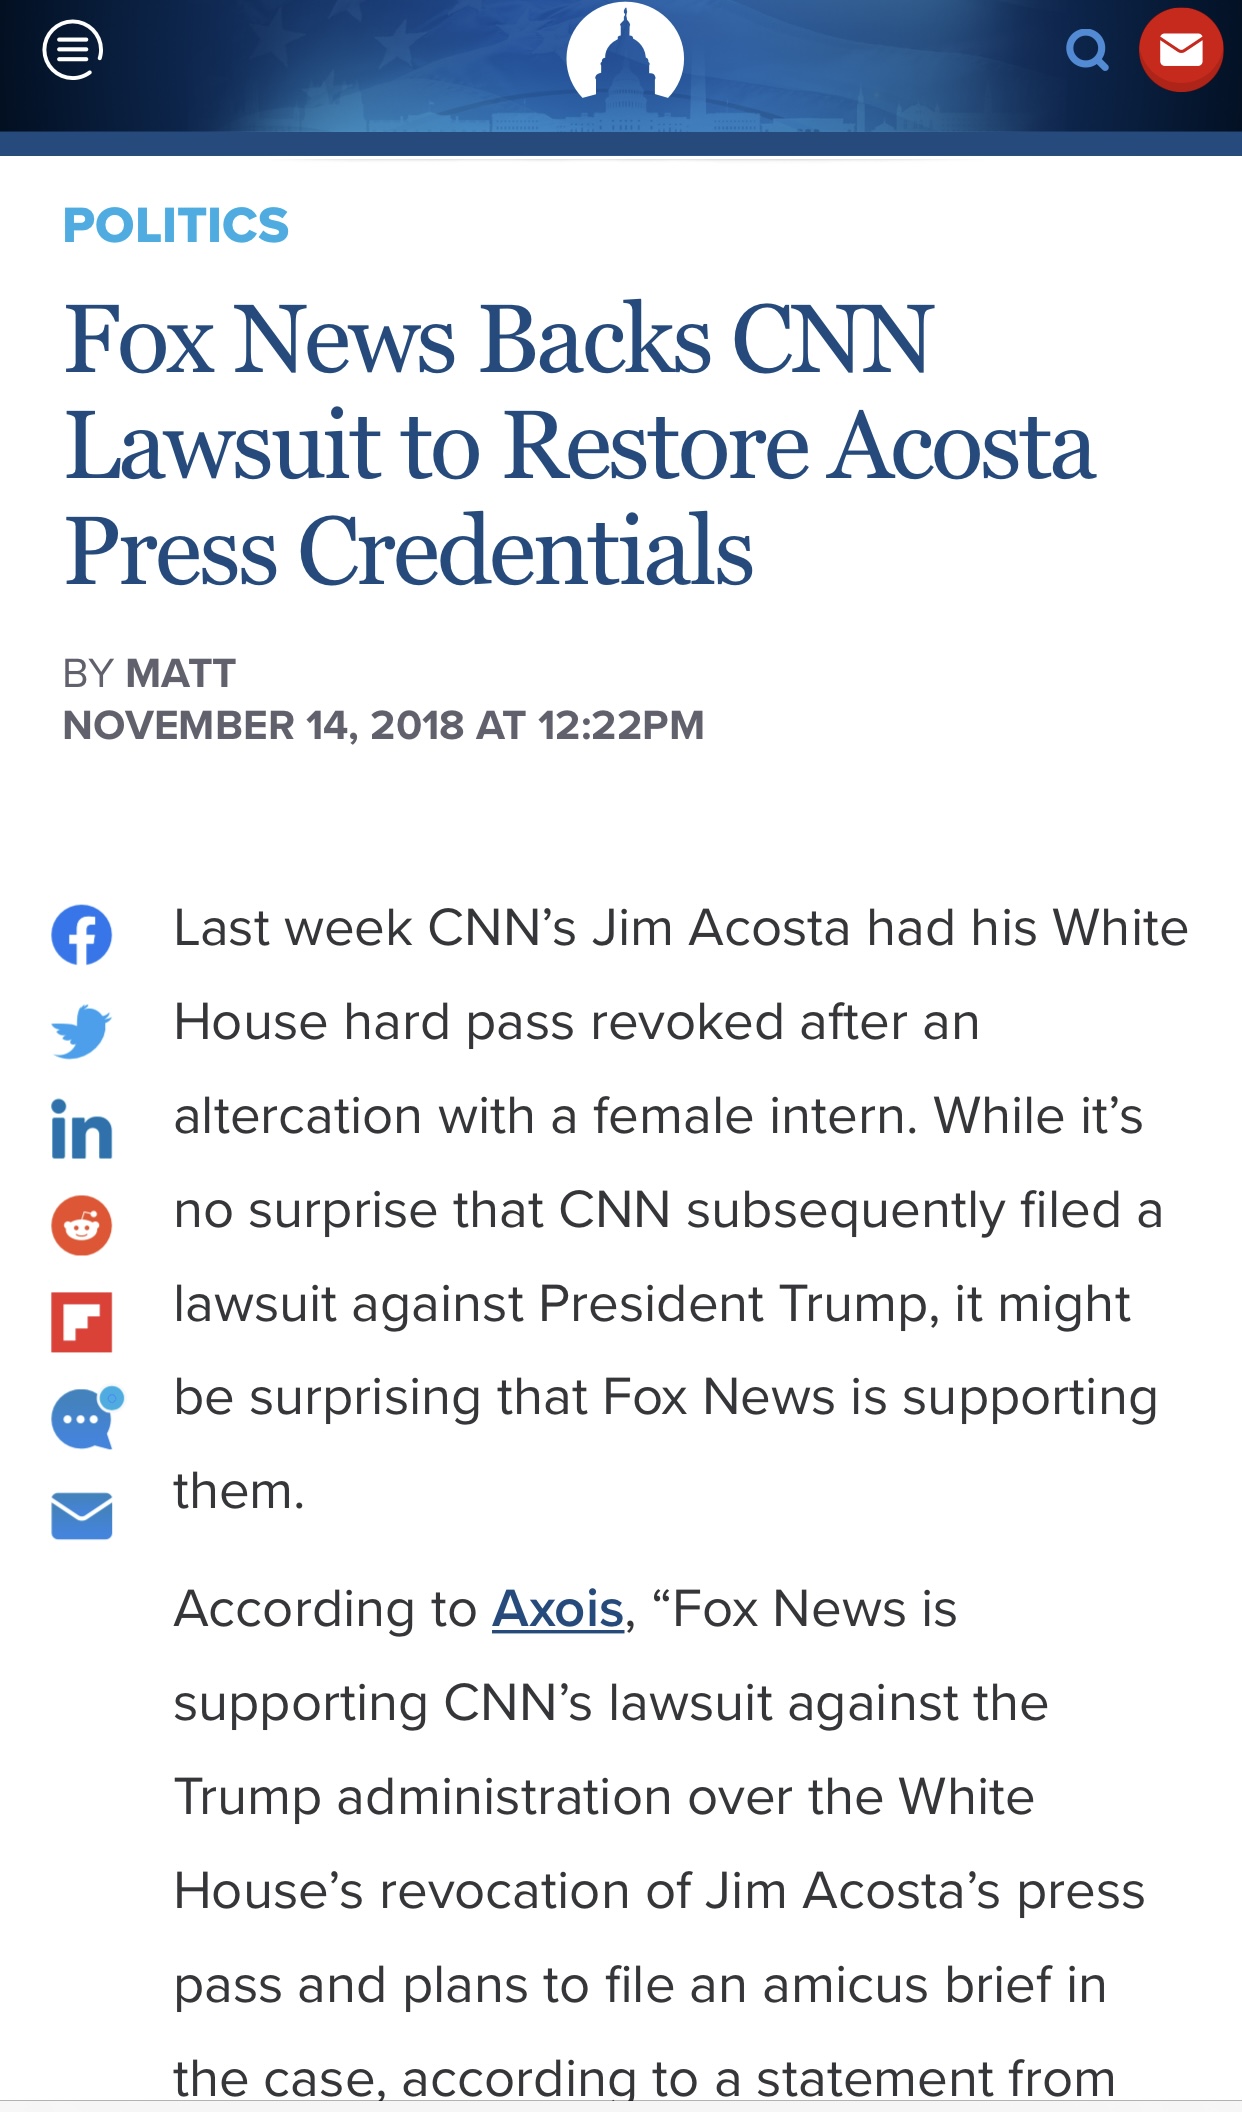1242x2112 pixels.
Task: Tap the word BY in the byline
Action: tap(88, 673)
